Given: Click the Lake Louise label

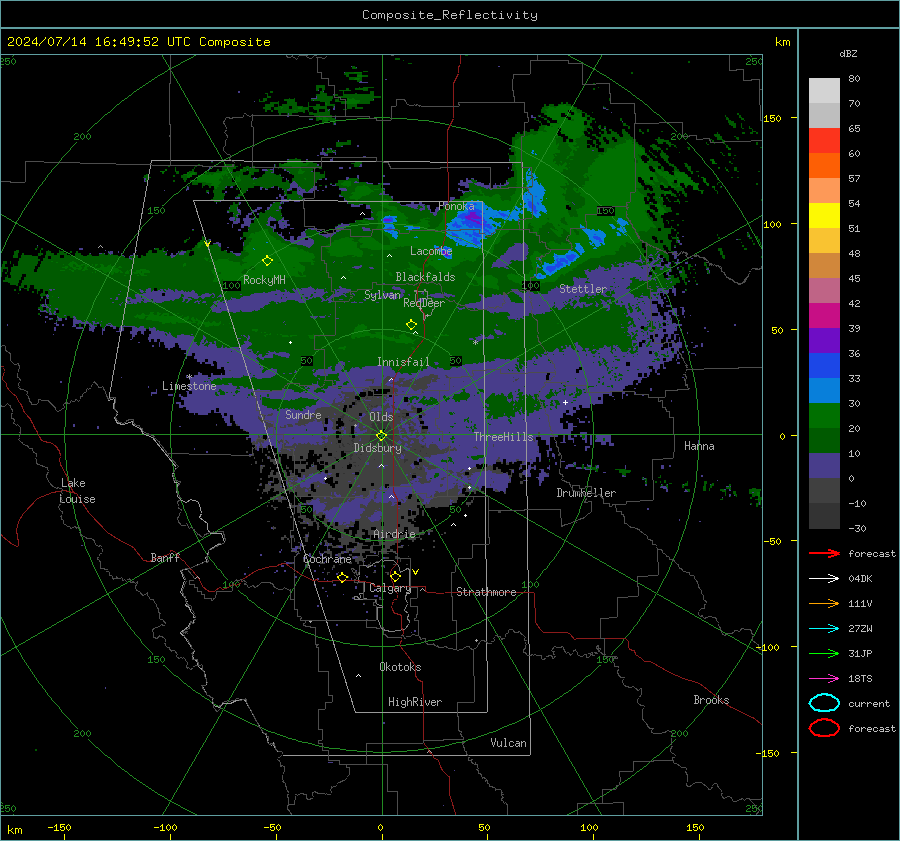Looking at the screenshot, I should pos(77,491).
